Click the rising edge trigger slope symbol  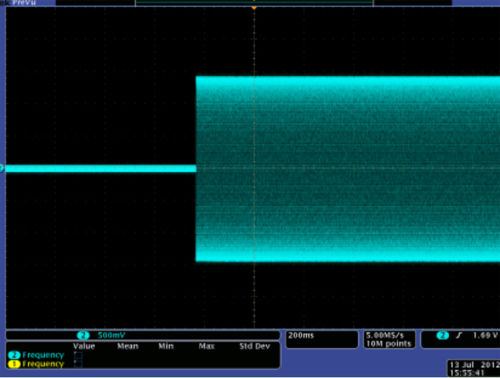[459, 335]
